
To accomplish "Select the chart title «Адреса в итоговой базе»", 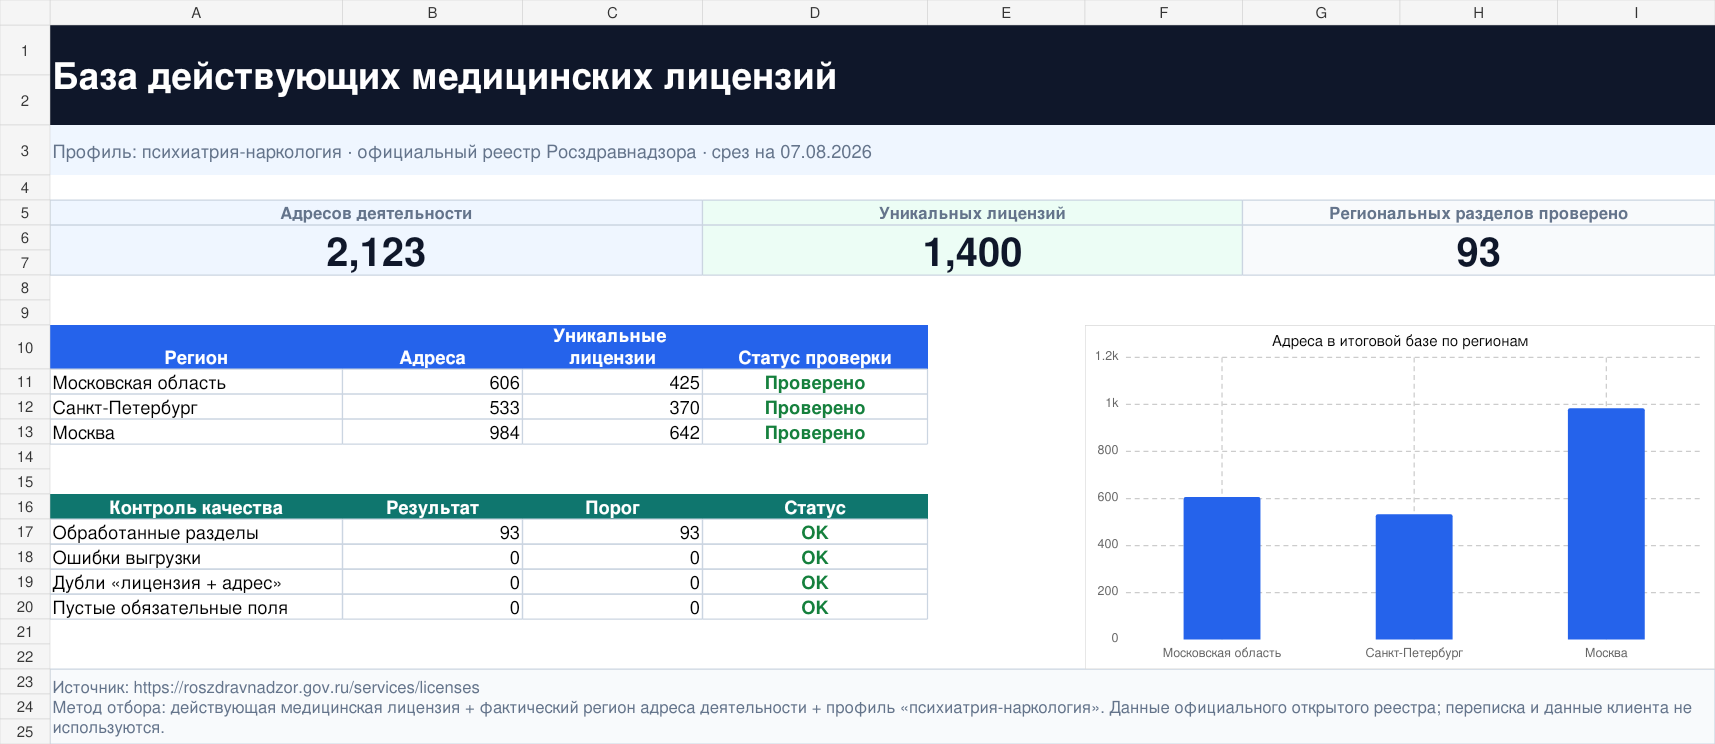I will [x=1400, y=341].
